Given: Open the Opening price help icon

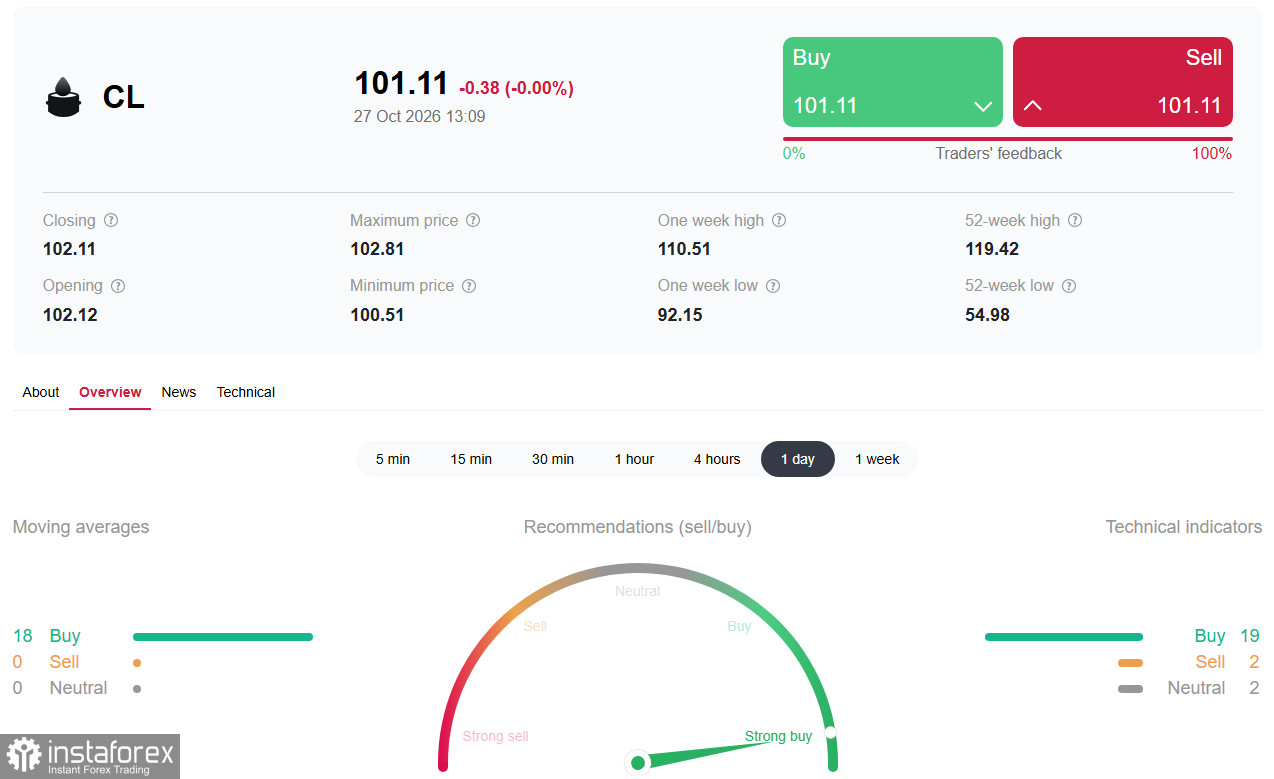Looking at the screenshot, I should click(118, 286).
